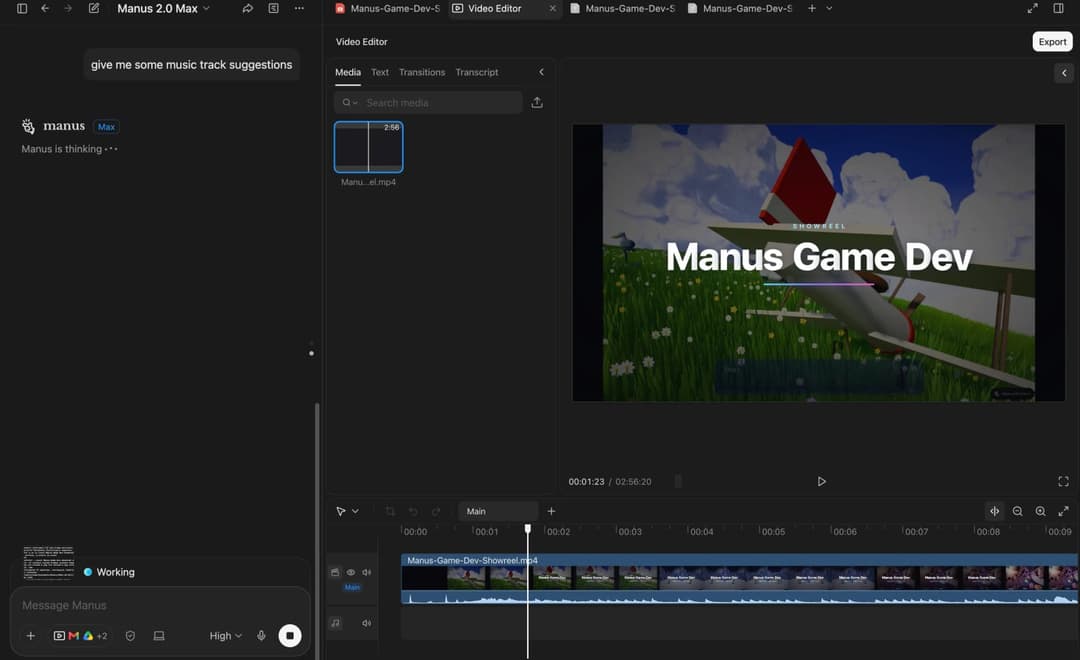Go forward with the right arrow

tap(68, 8)
